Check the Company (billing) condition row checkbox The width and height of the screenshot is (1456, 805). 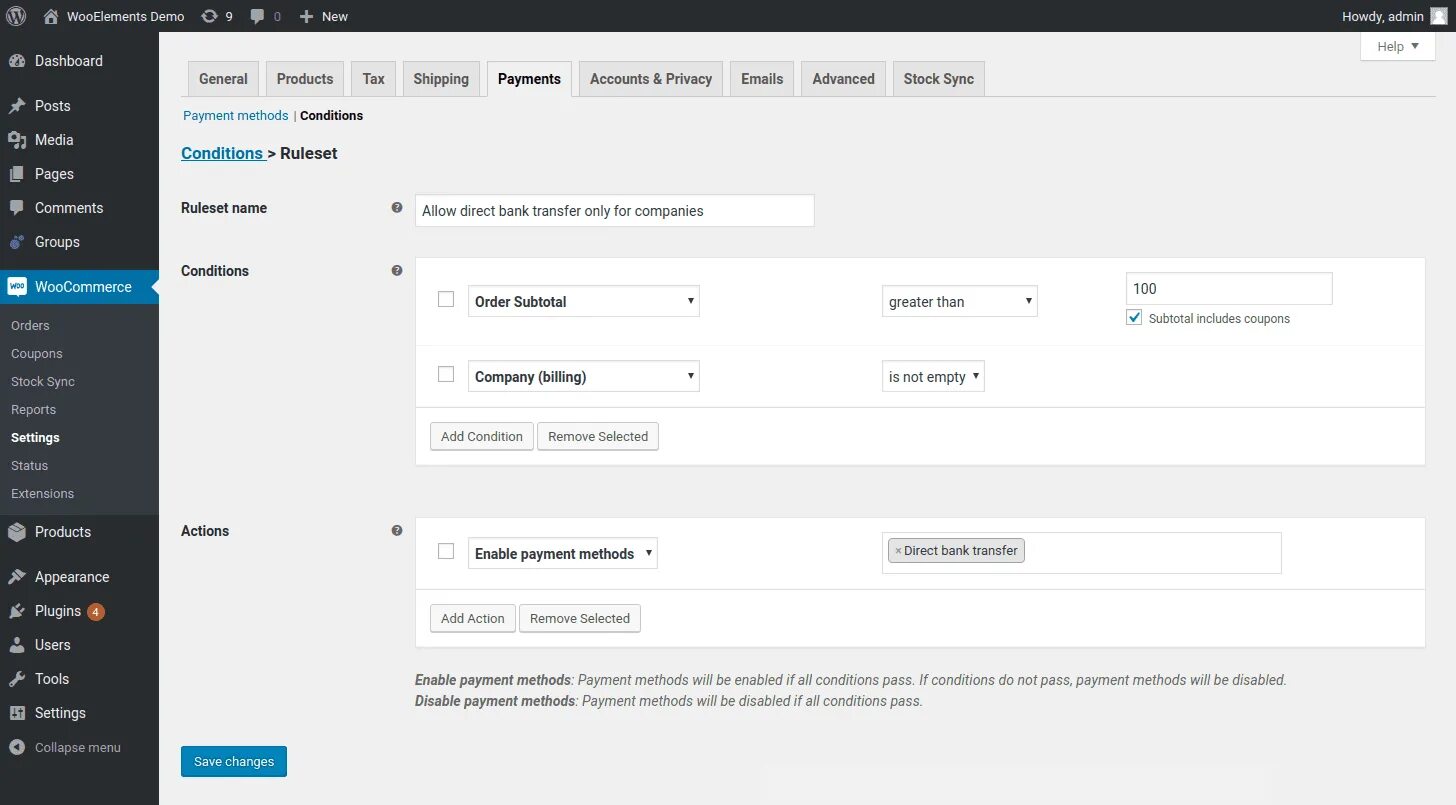[446, 374]
